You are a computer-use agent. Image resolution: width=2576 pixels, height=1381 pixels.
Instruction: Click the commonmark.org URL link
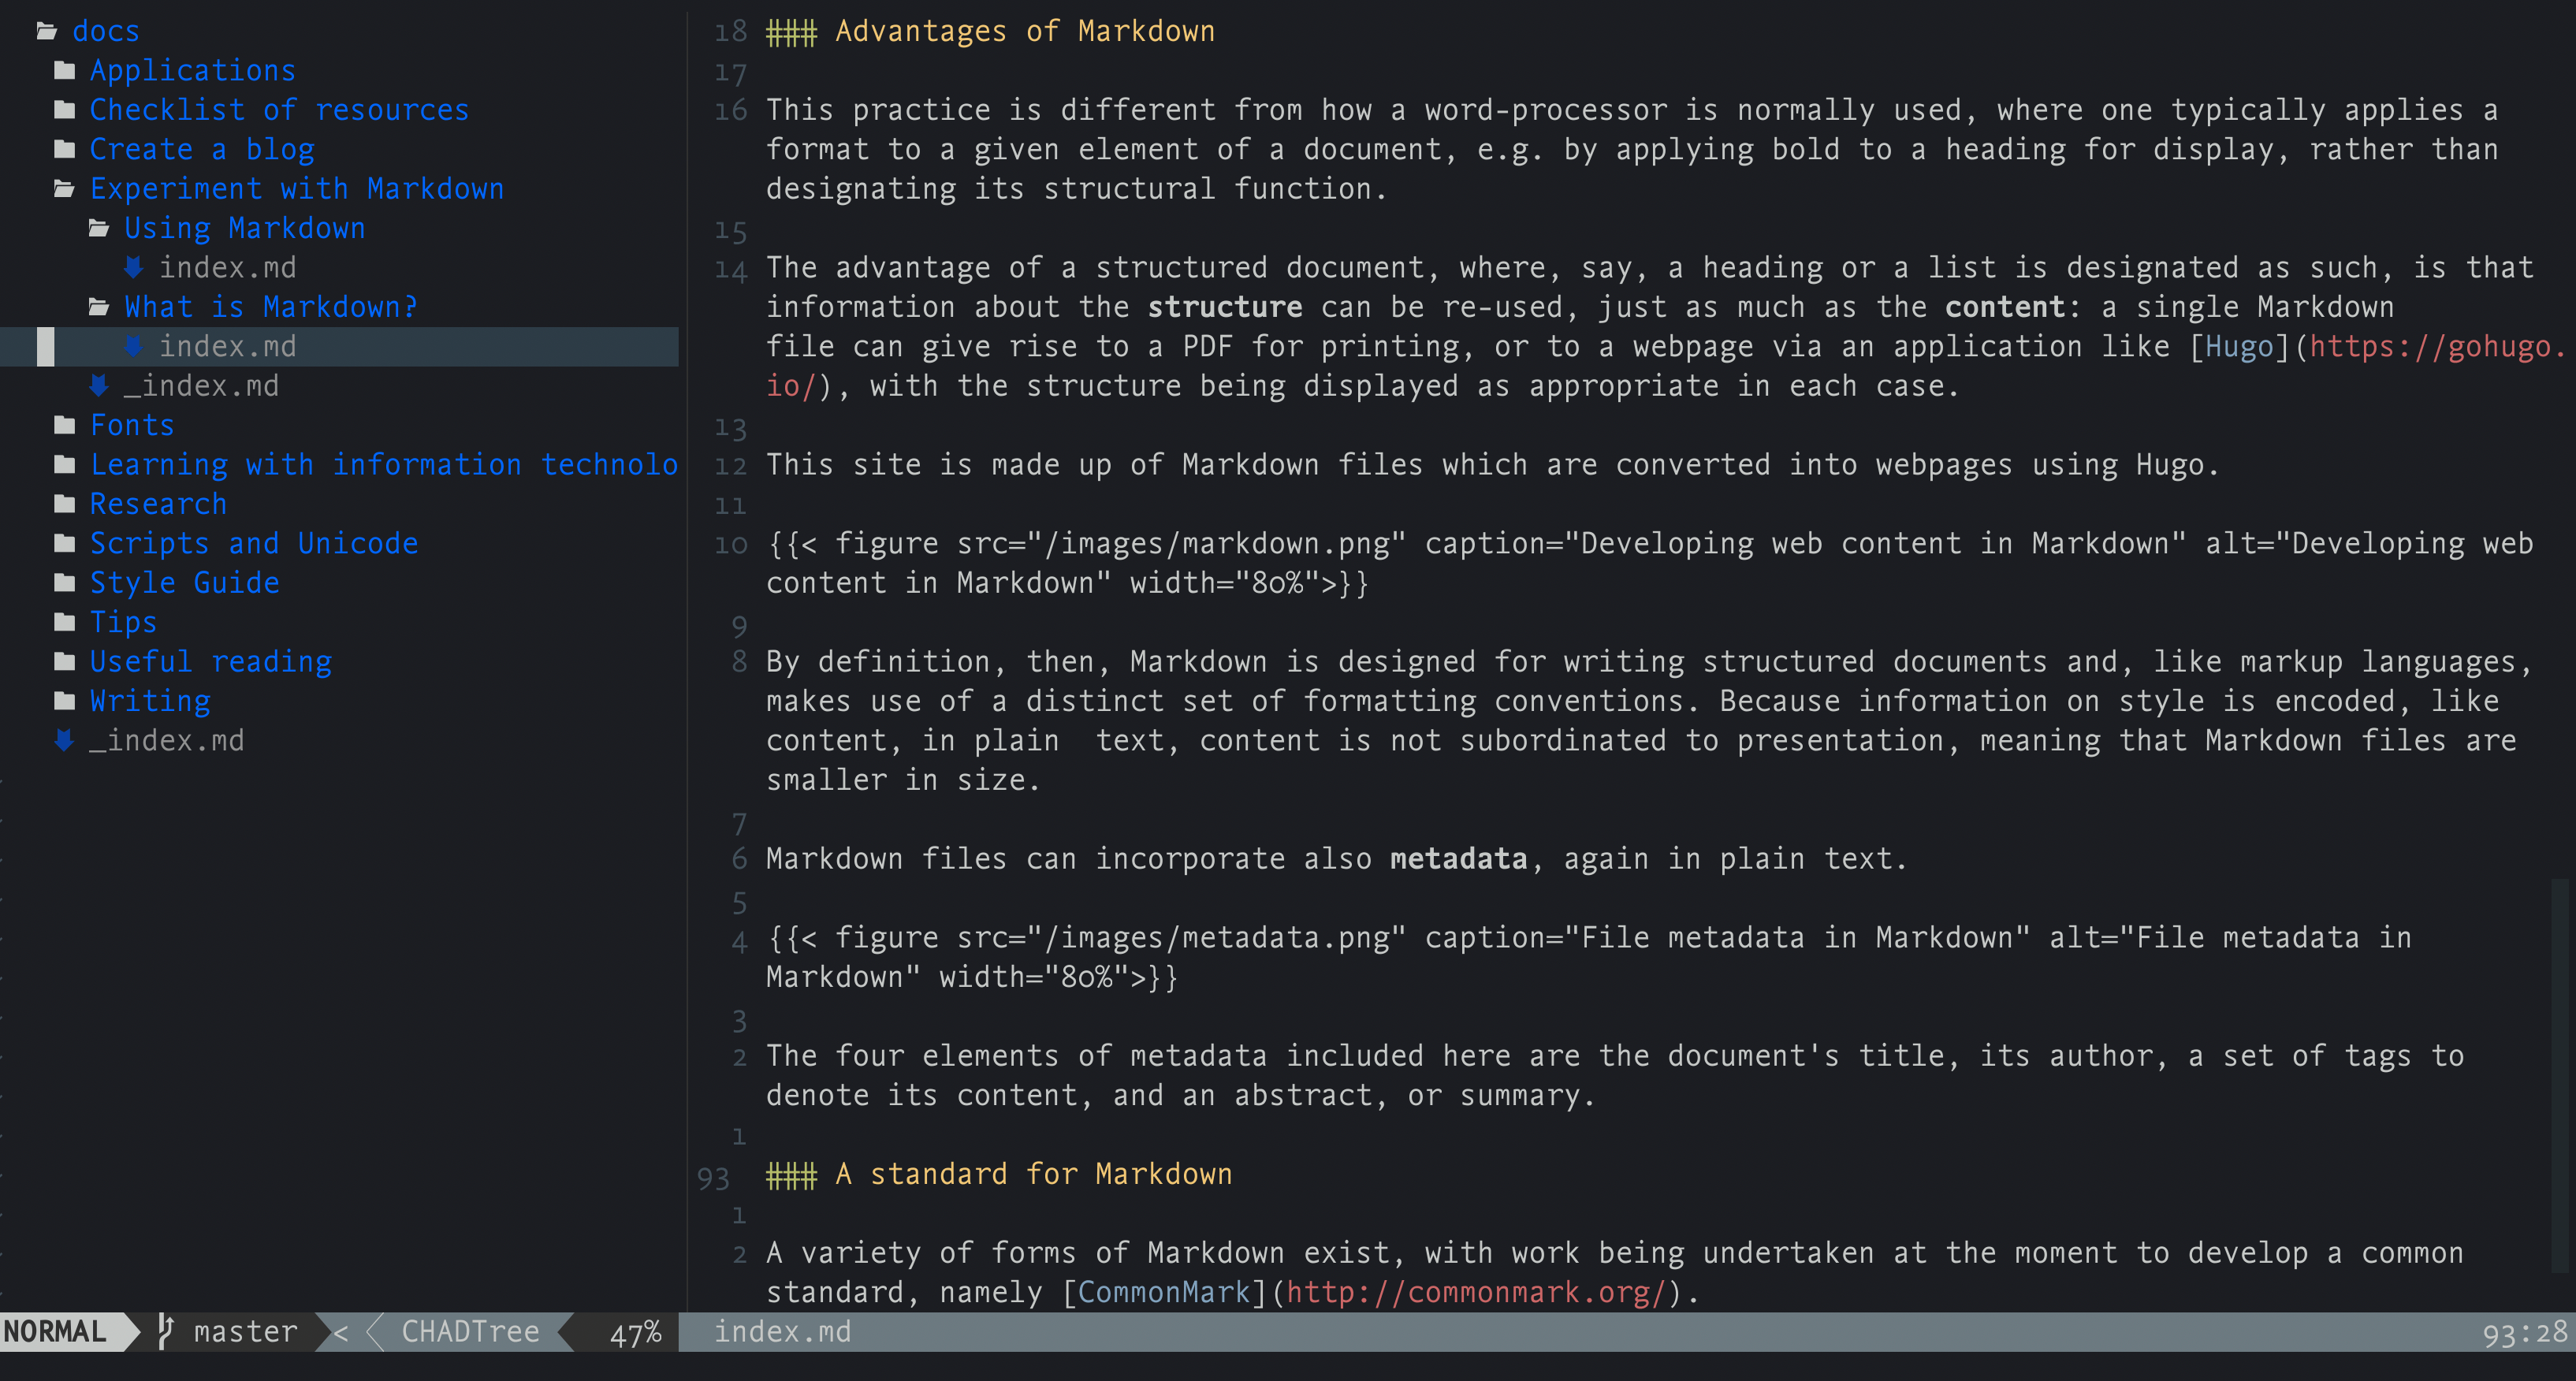pyautogui.click(x=1476, y=1293)
